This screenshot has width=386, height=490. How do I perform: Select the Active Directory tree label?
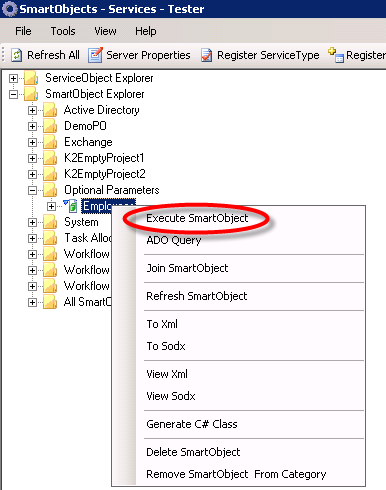(x=102, y=110)
